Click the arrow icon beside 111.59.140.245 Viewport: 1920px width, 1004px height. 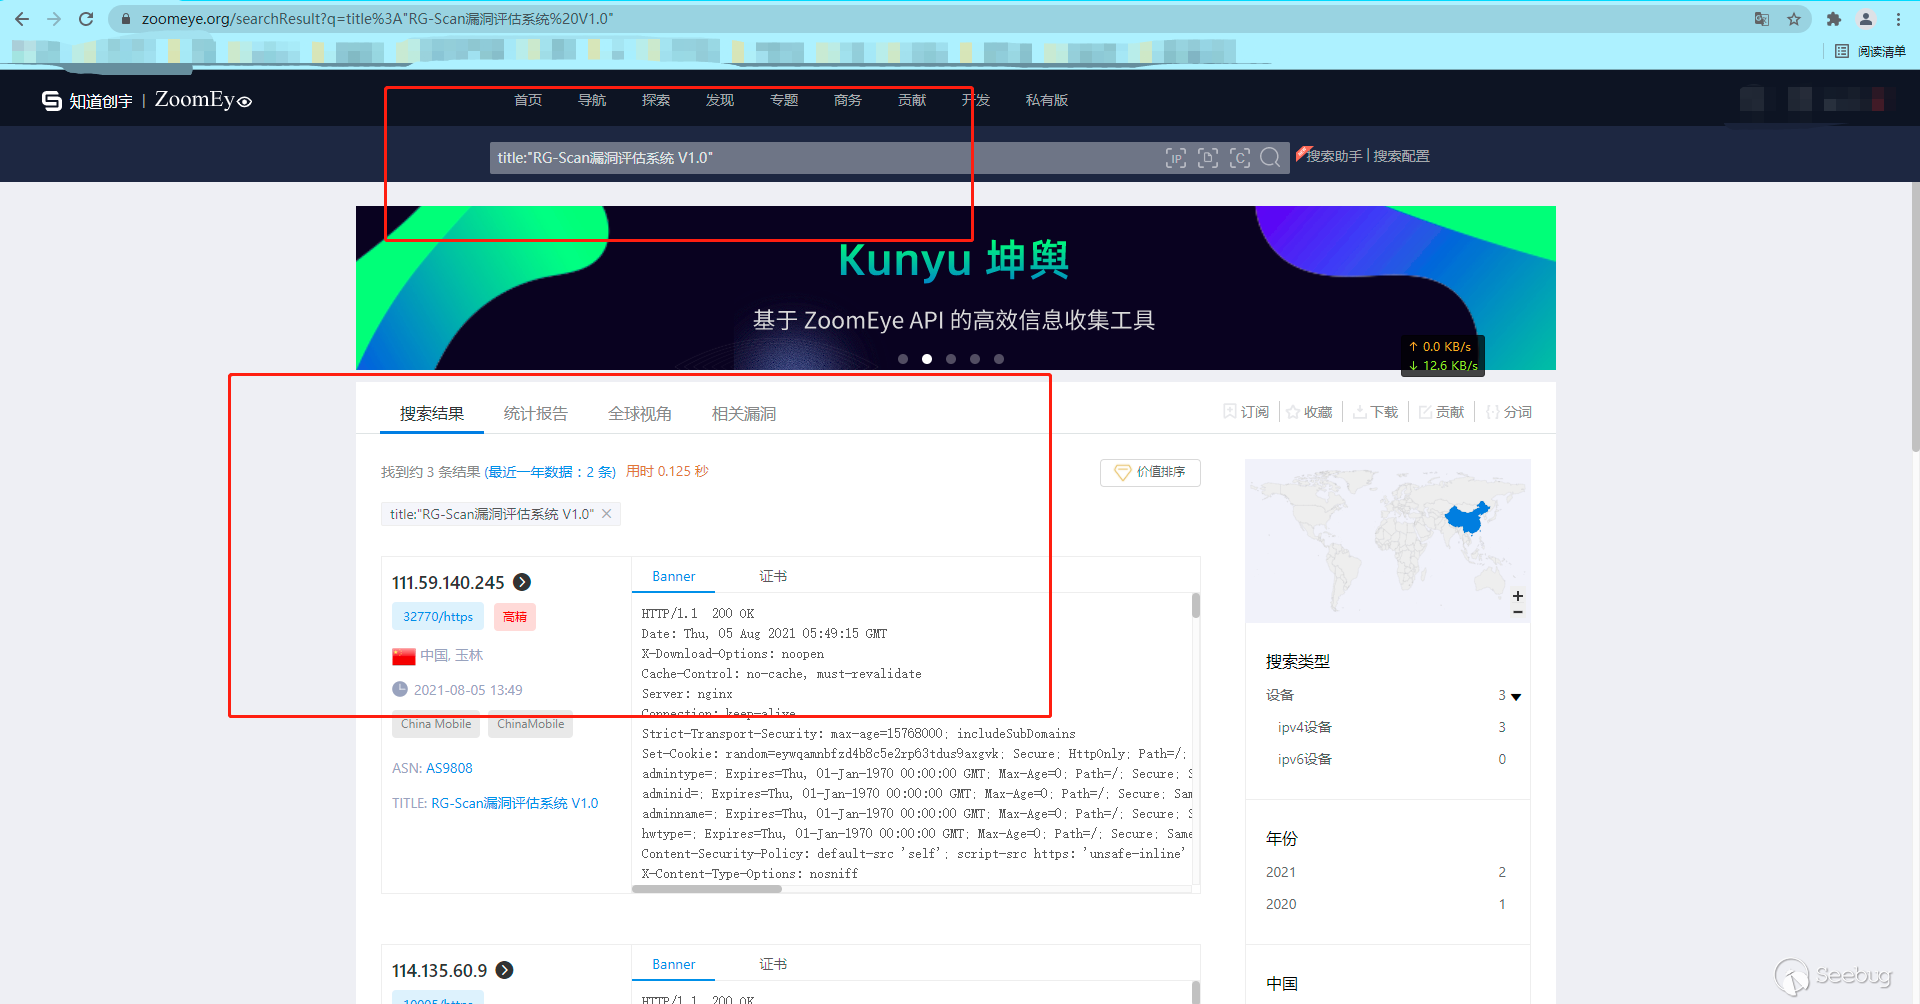[x=522, y=582]
